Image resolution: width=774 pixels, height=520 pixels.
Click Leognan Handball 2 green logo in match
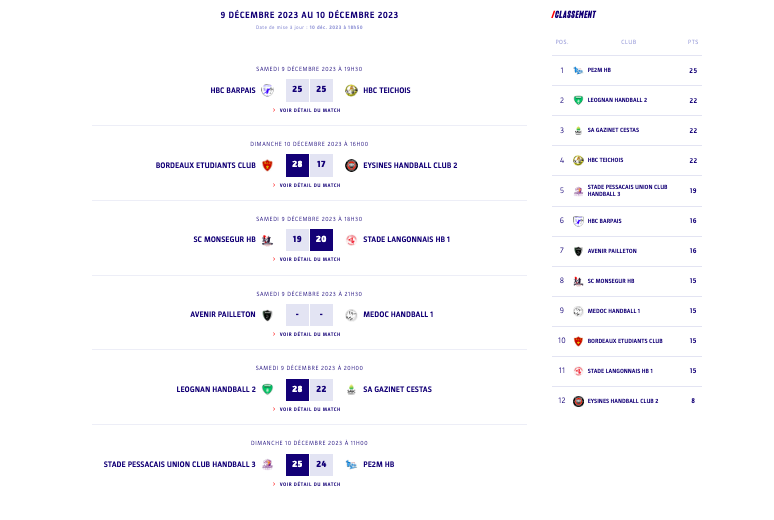tap(267, 389)
